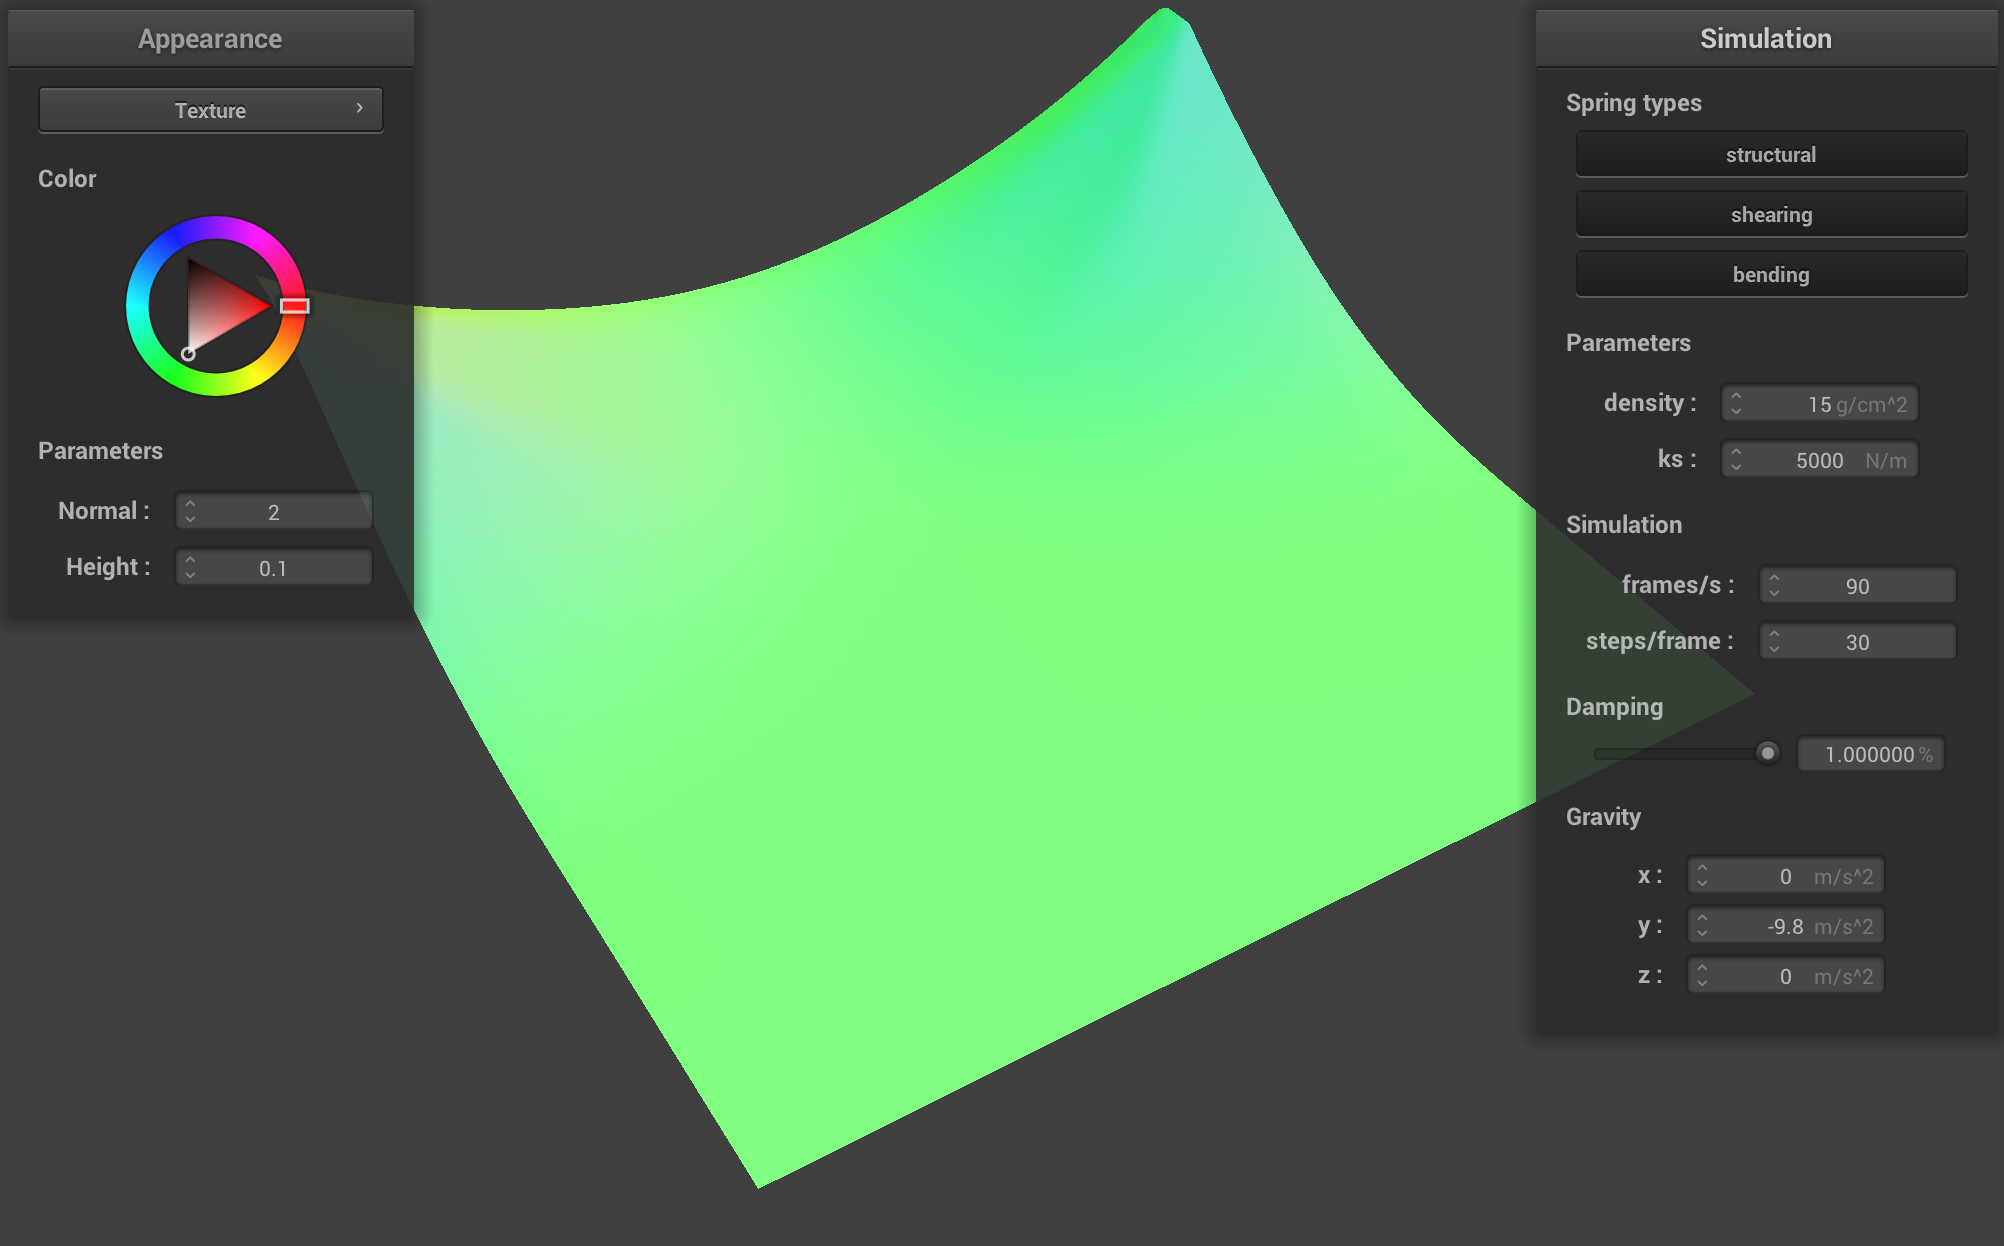Click the ks stiffness value field
Image resolution: width=2004 pixels, height=1246 pixels.
[x=1819, y=459]
